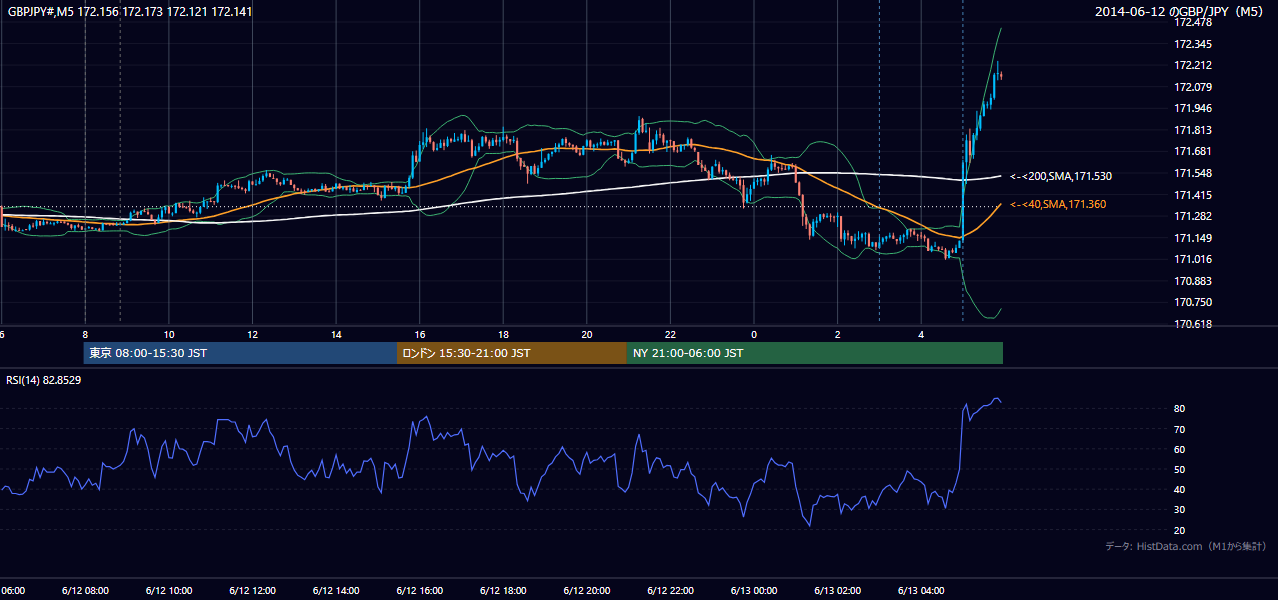Image resolution: width=1278 pixels, height=600 pixels.
Task: Click price axis label 172.079
Action: click(1193, 87)
